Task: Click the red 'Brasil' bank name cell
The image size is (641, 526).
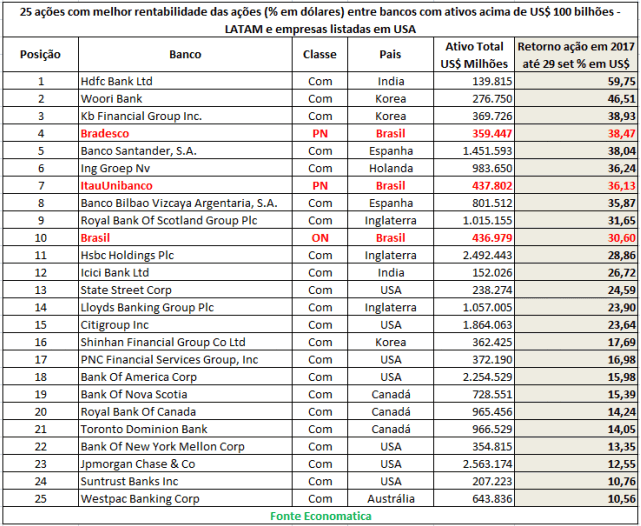Action: tap(185, 238)
